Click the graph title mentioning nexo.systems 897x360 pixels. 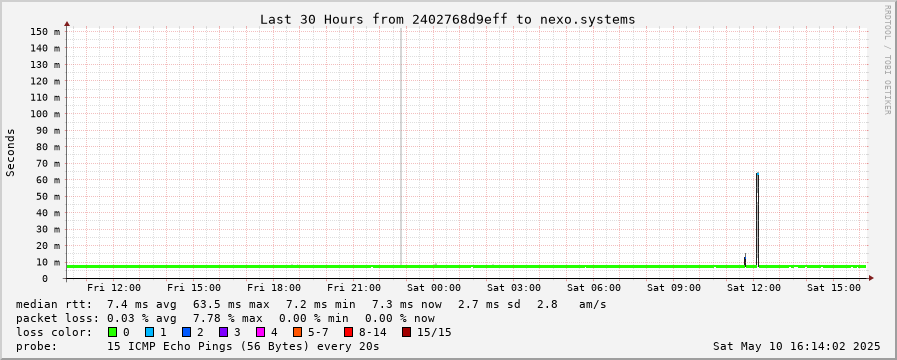pos(447,19)
